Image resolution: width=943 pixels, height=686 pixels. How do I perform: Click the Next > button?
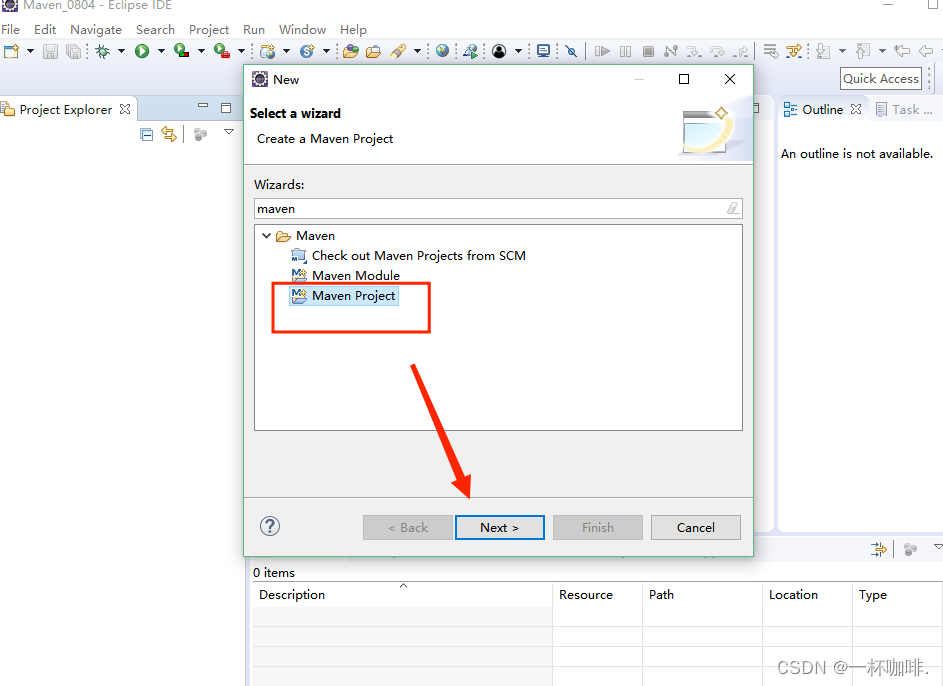[500, 527]
